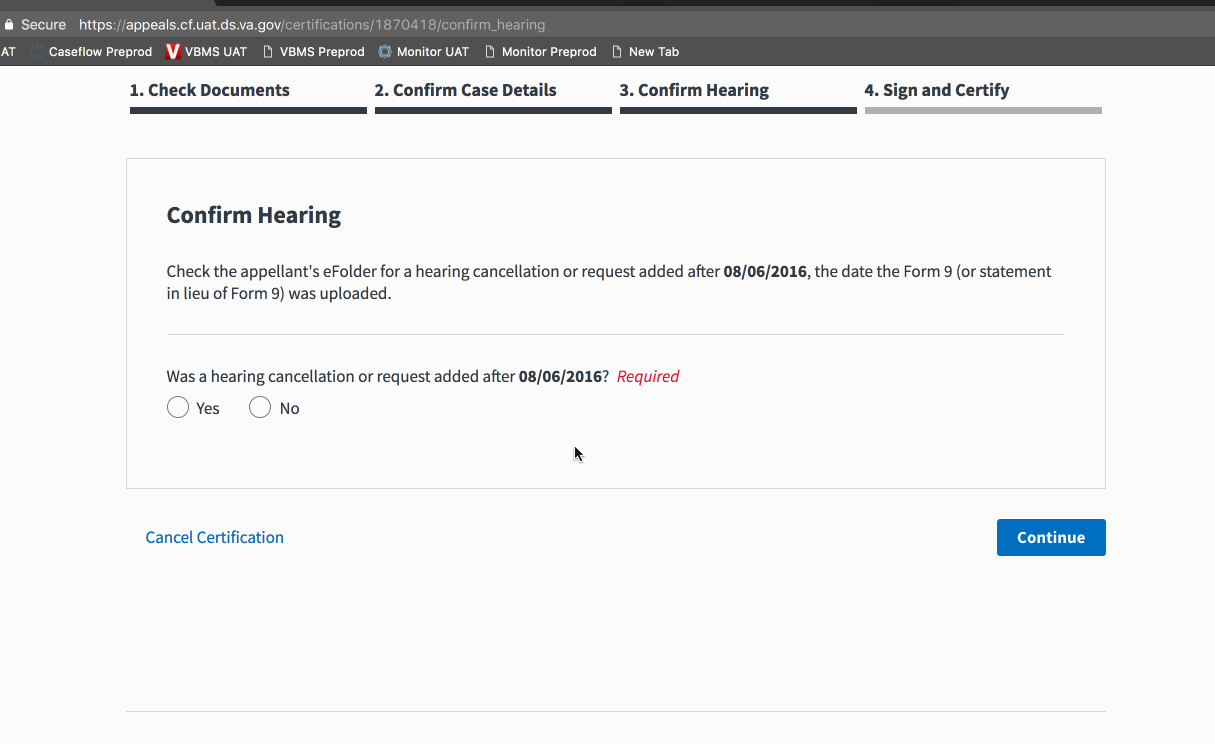The width and height of the screenshot is (1215, 744).
Task: Open the Caseflow Preprod bookmark
Action: [x=91, y=52]
